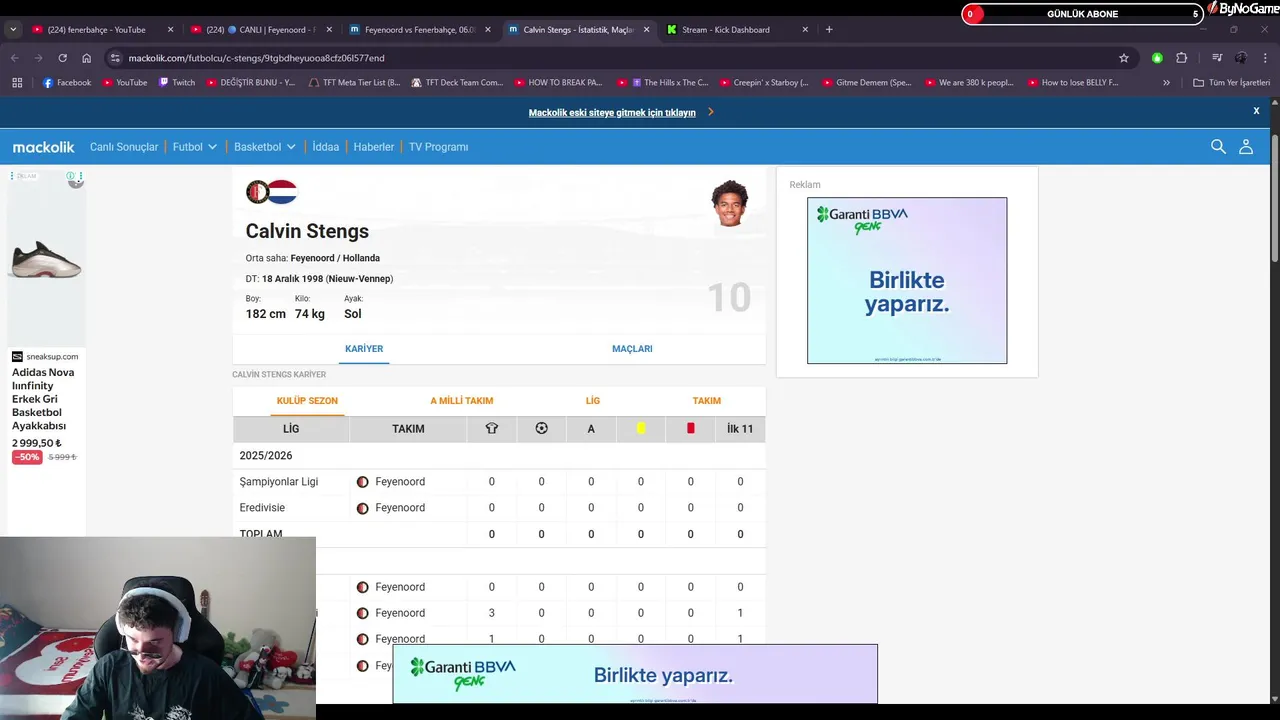The image size is (1280, 720).
Task: Open the mackolik search icon
Action: click(1218, 147)
